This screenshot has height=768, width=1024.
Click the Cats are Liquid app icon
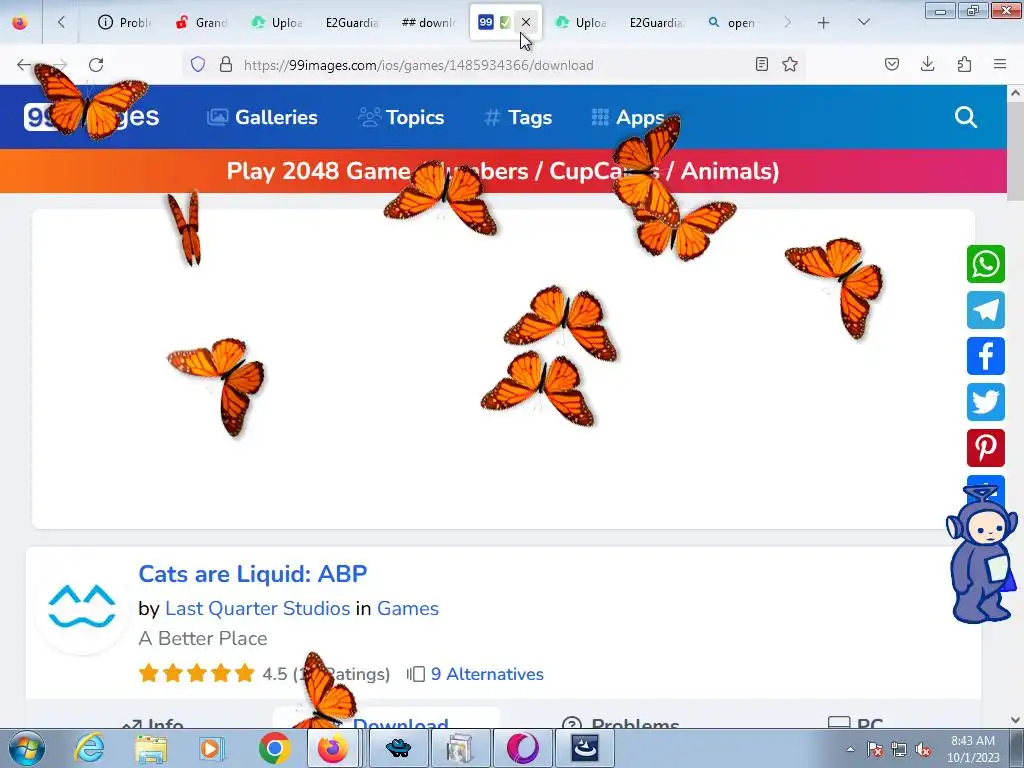(x=82, y=606)
